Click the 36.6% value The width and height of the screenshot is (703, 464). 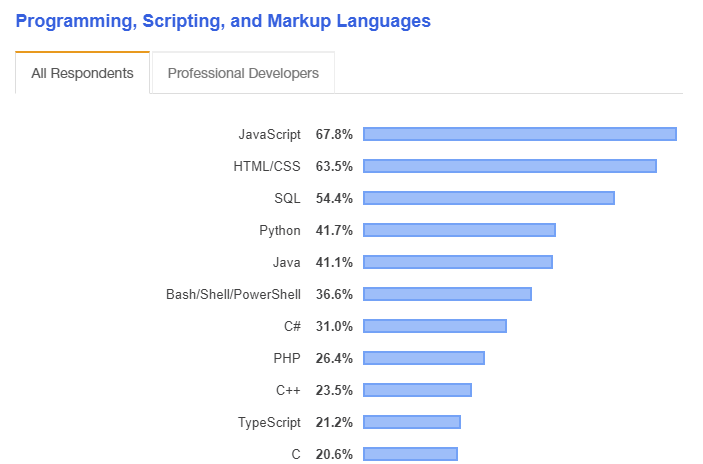[334, 295]
